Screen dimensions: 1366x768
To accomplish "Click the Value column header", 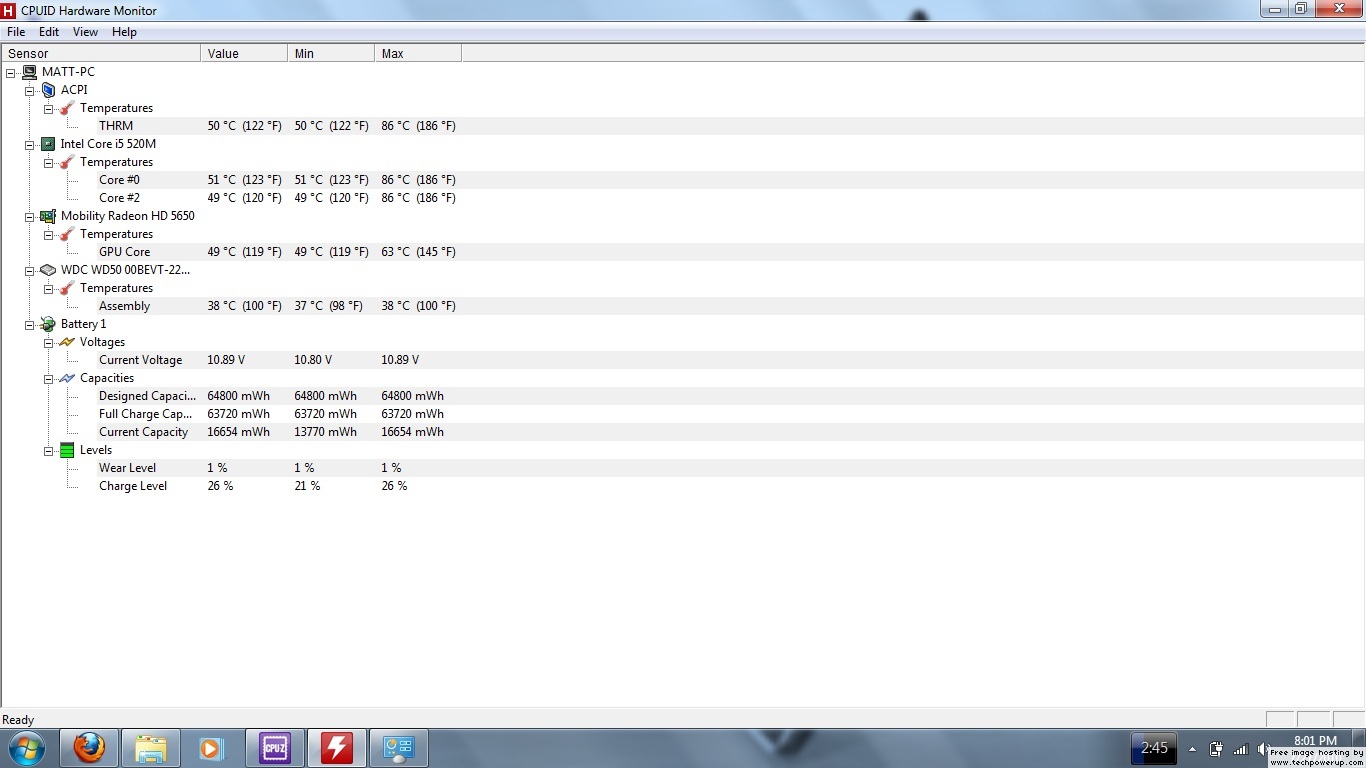I will pyautogui.click(x=244, y=54).
